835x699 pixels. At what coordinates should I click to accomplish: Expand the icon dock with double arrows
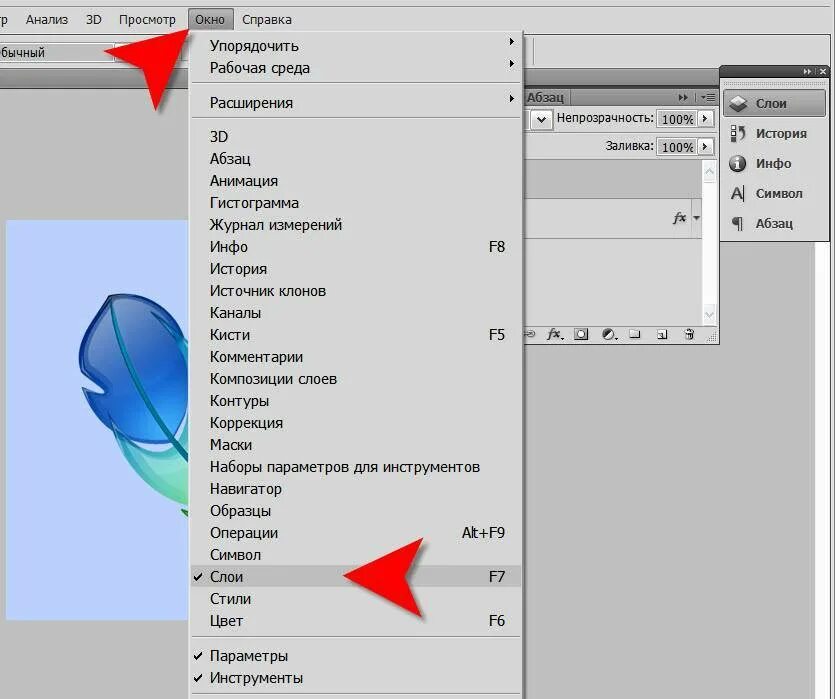(x=808, y=71)
